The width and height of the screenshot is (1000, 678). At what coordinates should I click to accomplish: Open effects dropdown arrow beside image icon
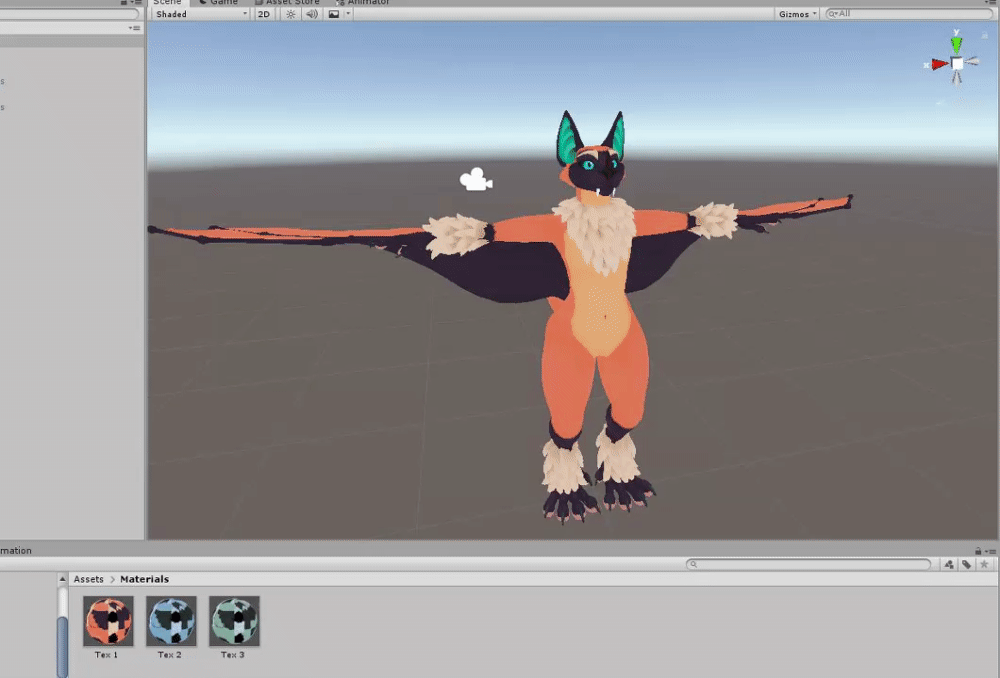click(348, 14)
